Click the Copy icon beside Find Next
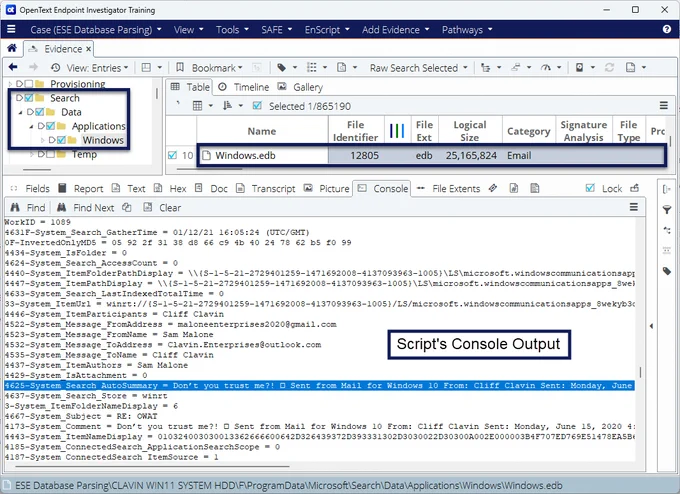The width and height of the screenshot is (680, 494). tap(127, 207)
